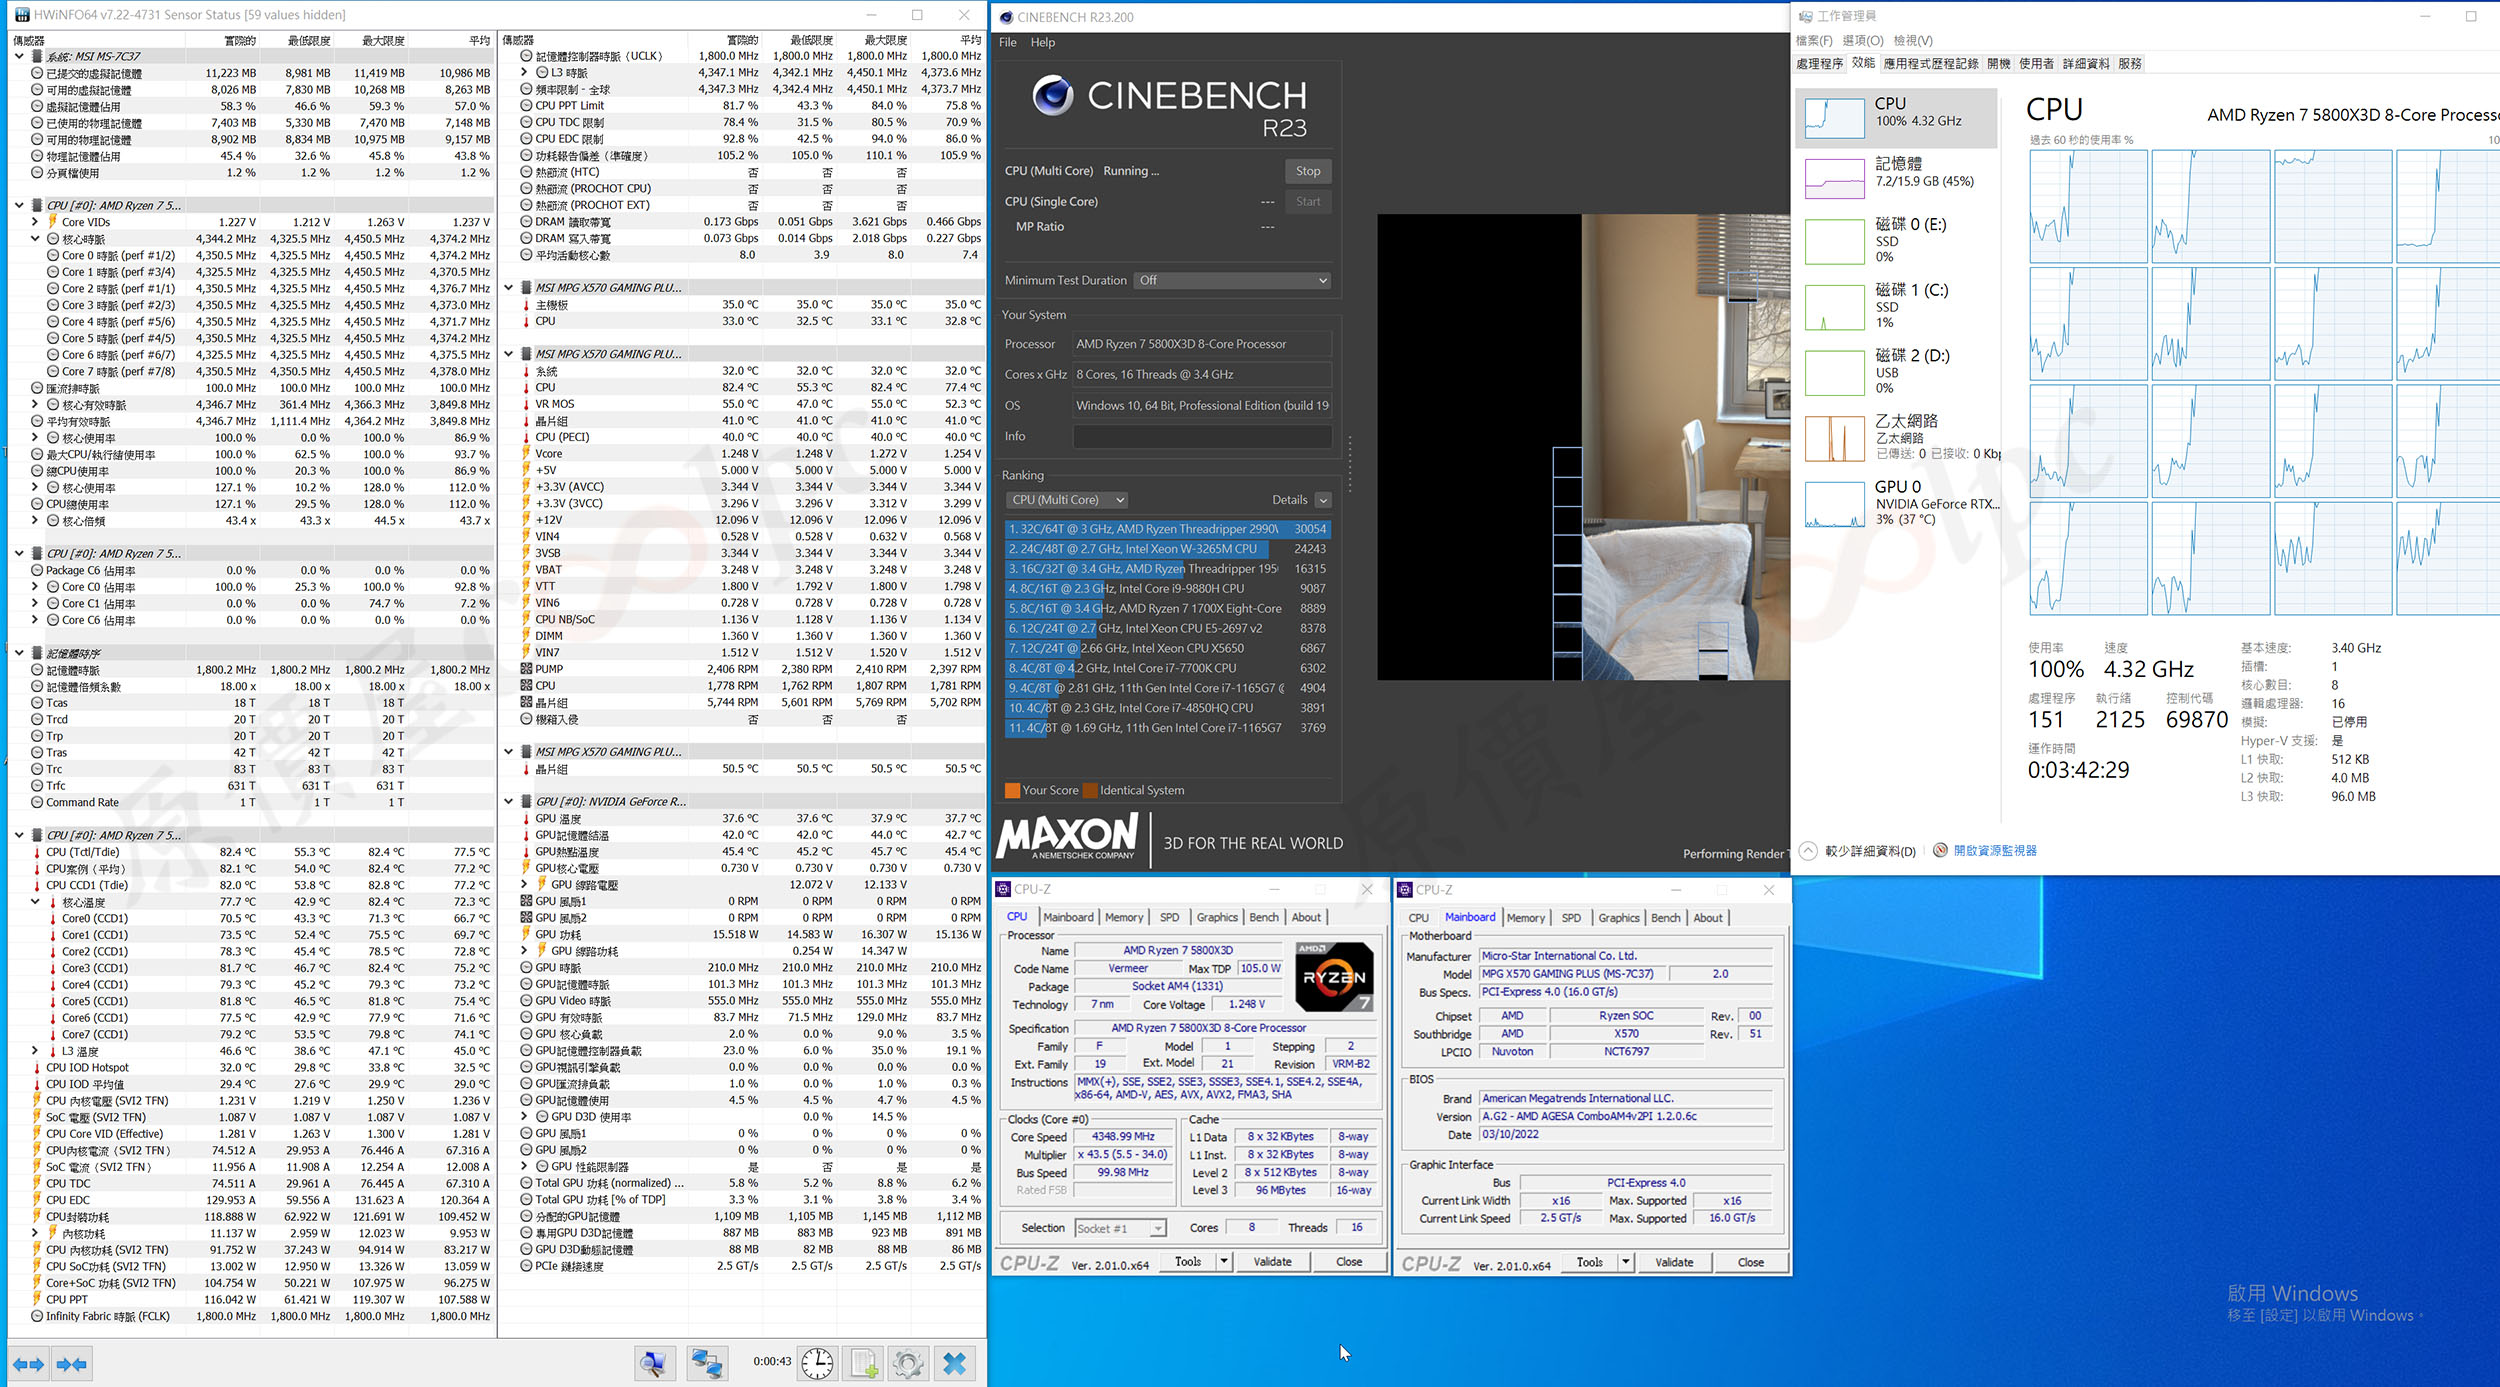Viewport: 2500px width, 1387px height.
Task: Select 乙太網路 Ethernet thumbnail in Task Manager
Action: [x=1835, y=438]
